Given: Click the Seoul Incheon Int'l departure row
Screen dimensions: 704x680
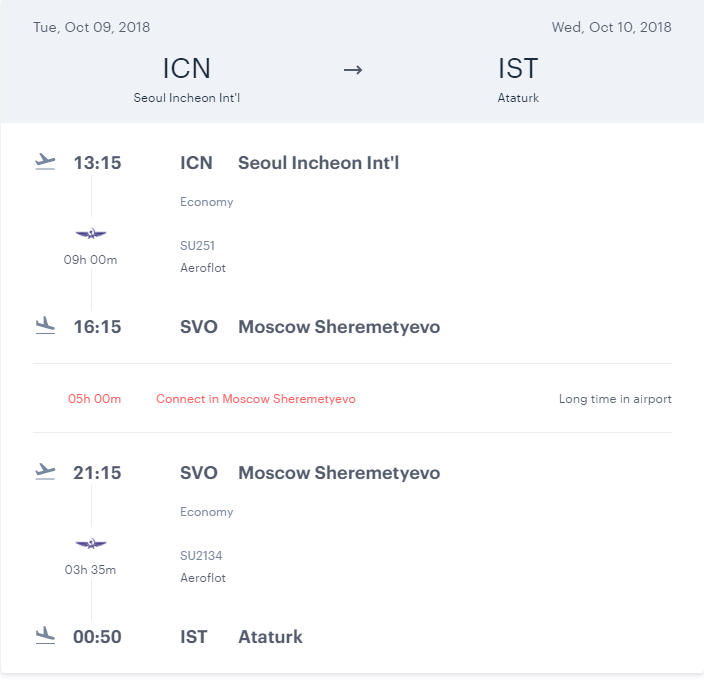Looking at the screenshot, I should click(318, 163).
